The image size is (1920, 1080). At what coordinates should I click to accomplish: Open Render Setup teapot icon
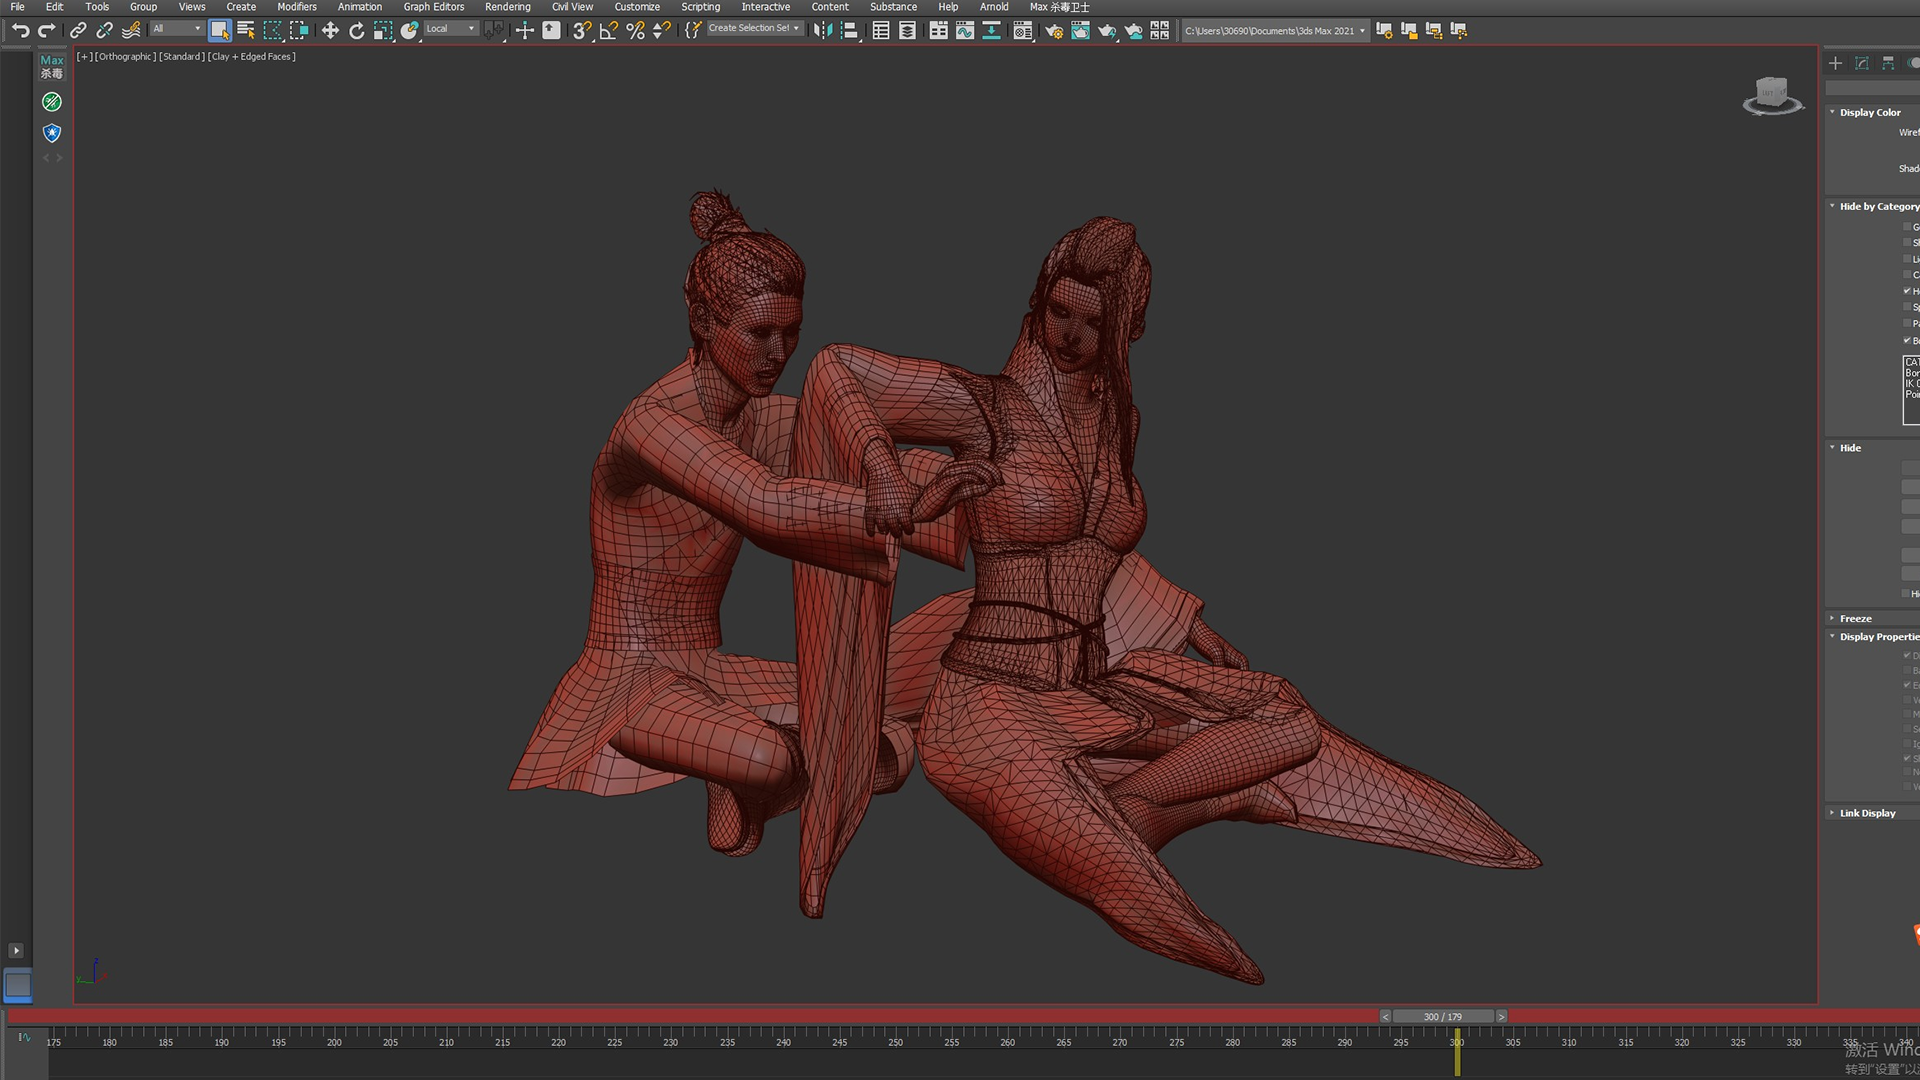click(x=1053, y=31)
